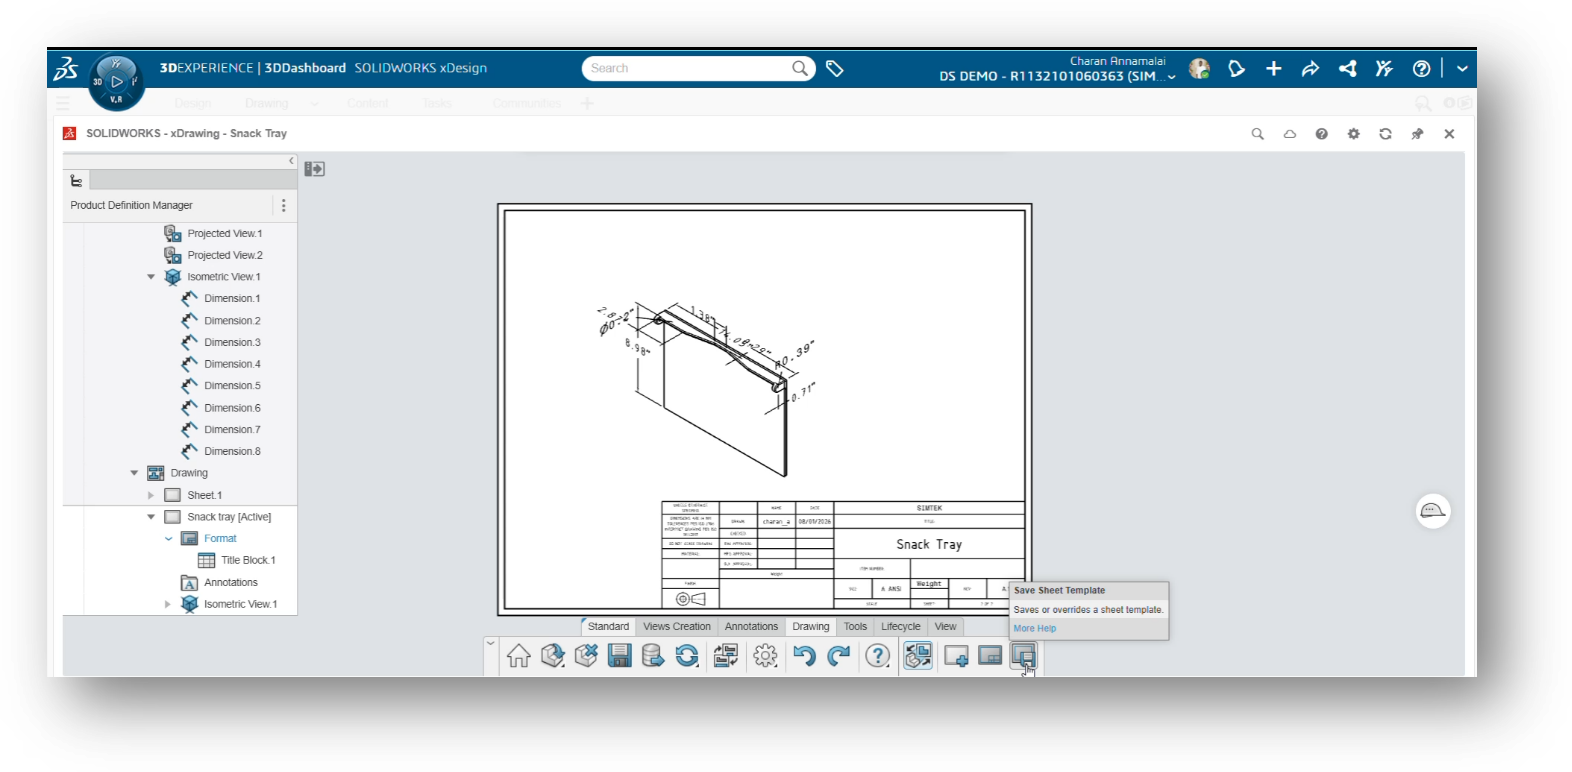Image resolution: width=1572 pixels, height=772 pixels.
Task: Open the widget header gear settings
Action: 1353,134
